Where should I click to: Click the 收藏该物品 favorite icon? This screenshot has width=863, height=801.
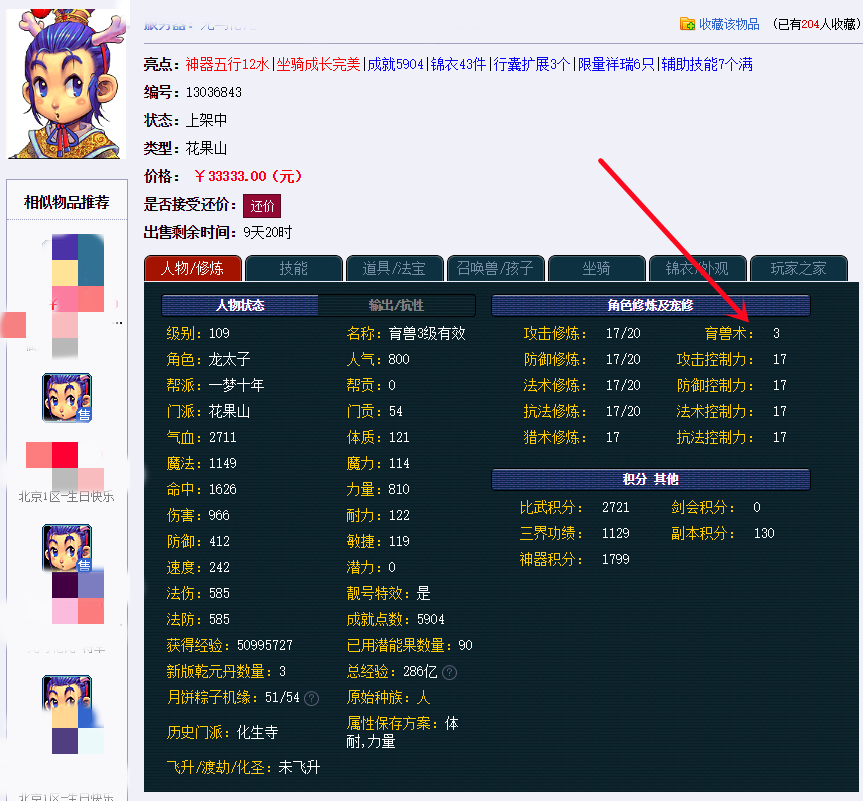tap(687, 22)
